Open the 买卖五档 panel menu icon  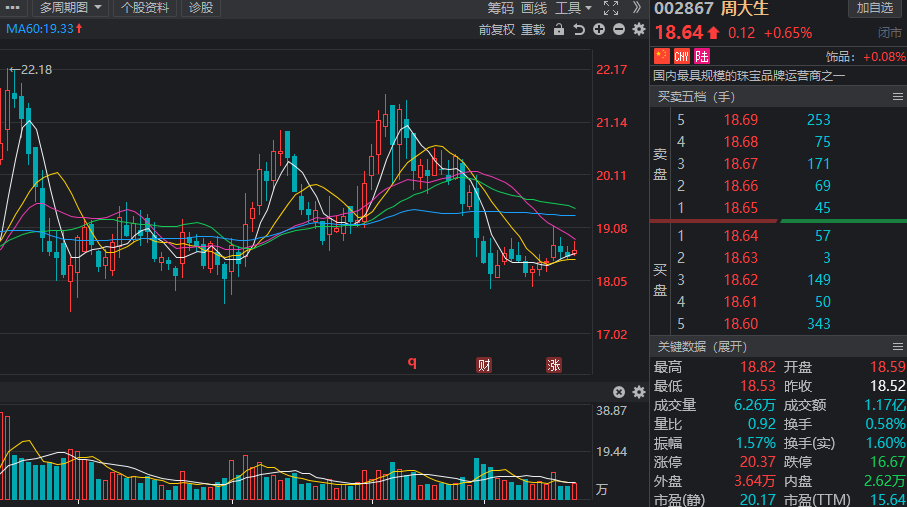click(x=897, y=97)
